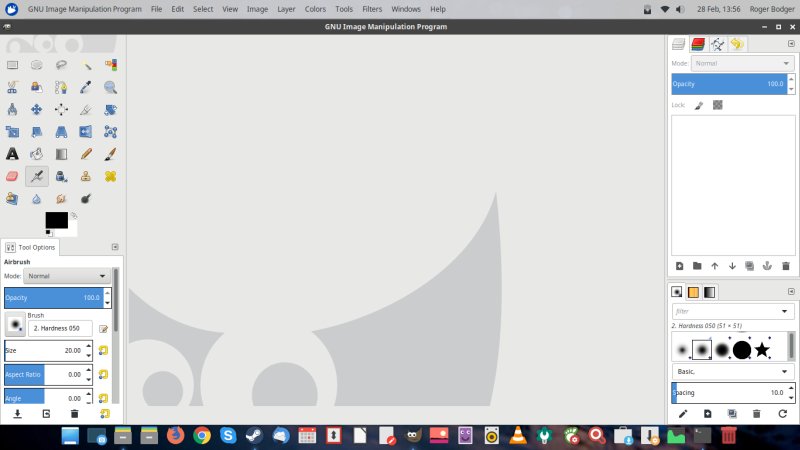The width and height of the screenshot is (800, 450).
Task: Open the Layer menu
Action: point(286,9)
